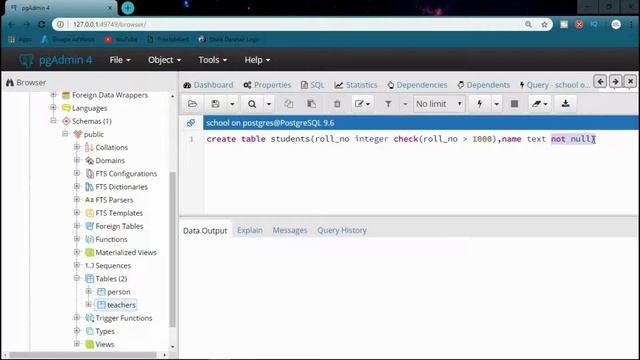Select FTS Dictionaries in tree
This screenshot has height=360, width=640.
click(x=121, y=187)
